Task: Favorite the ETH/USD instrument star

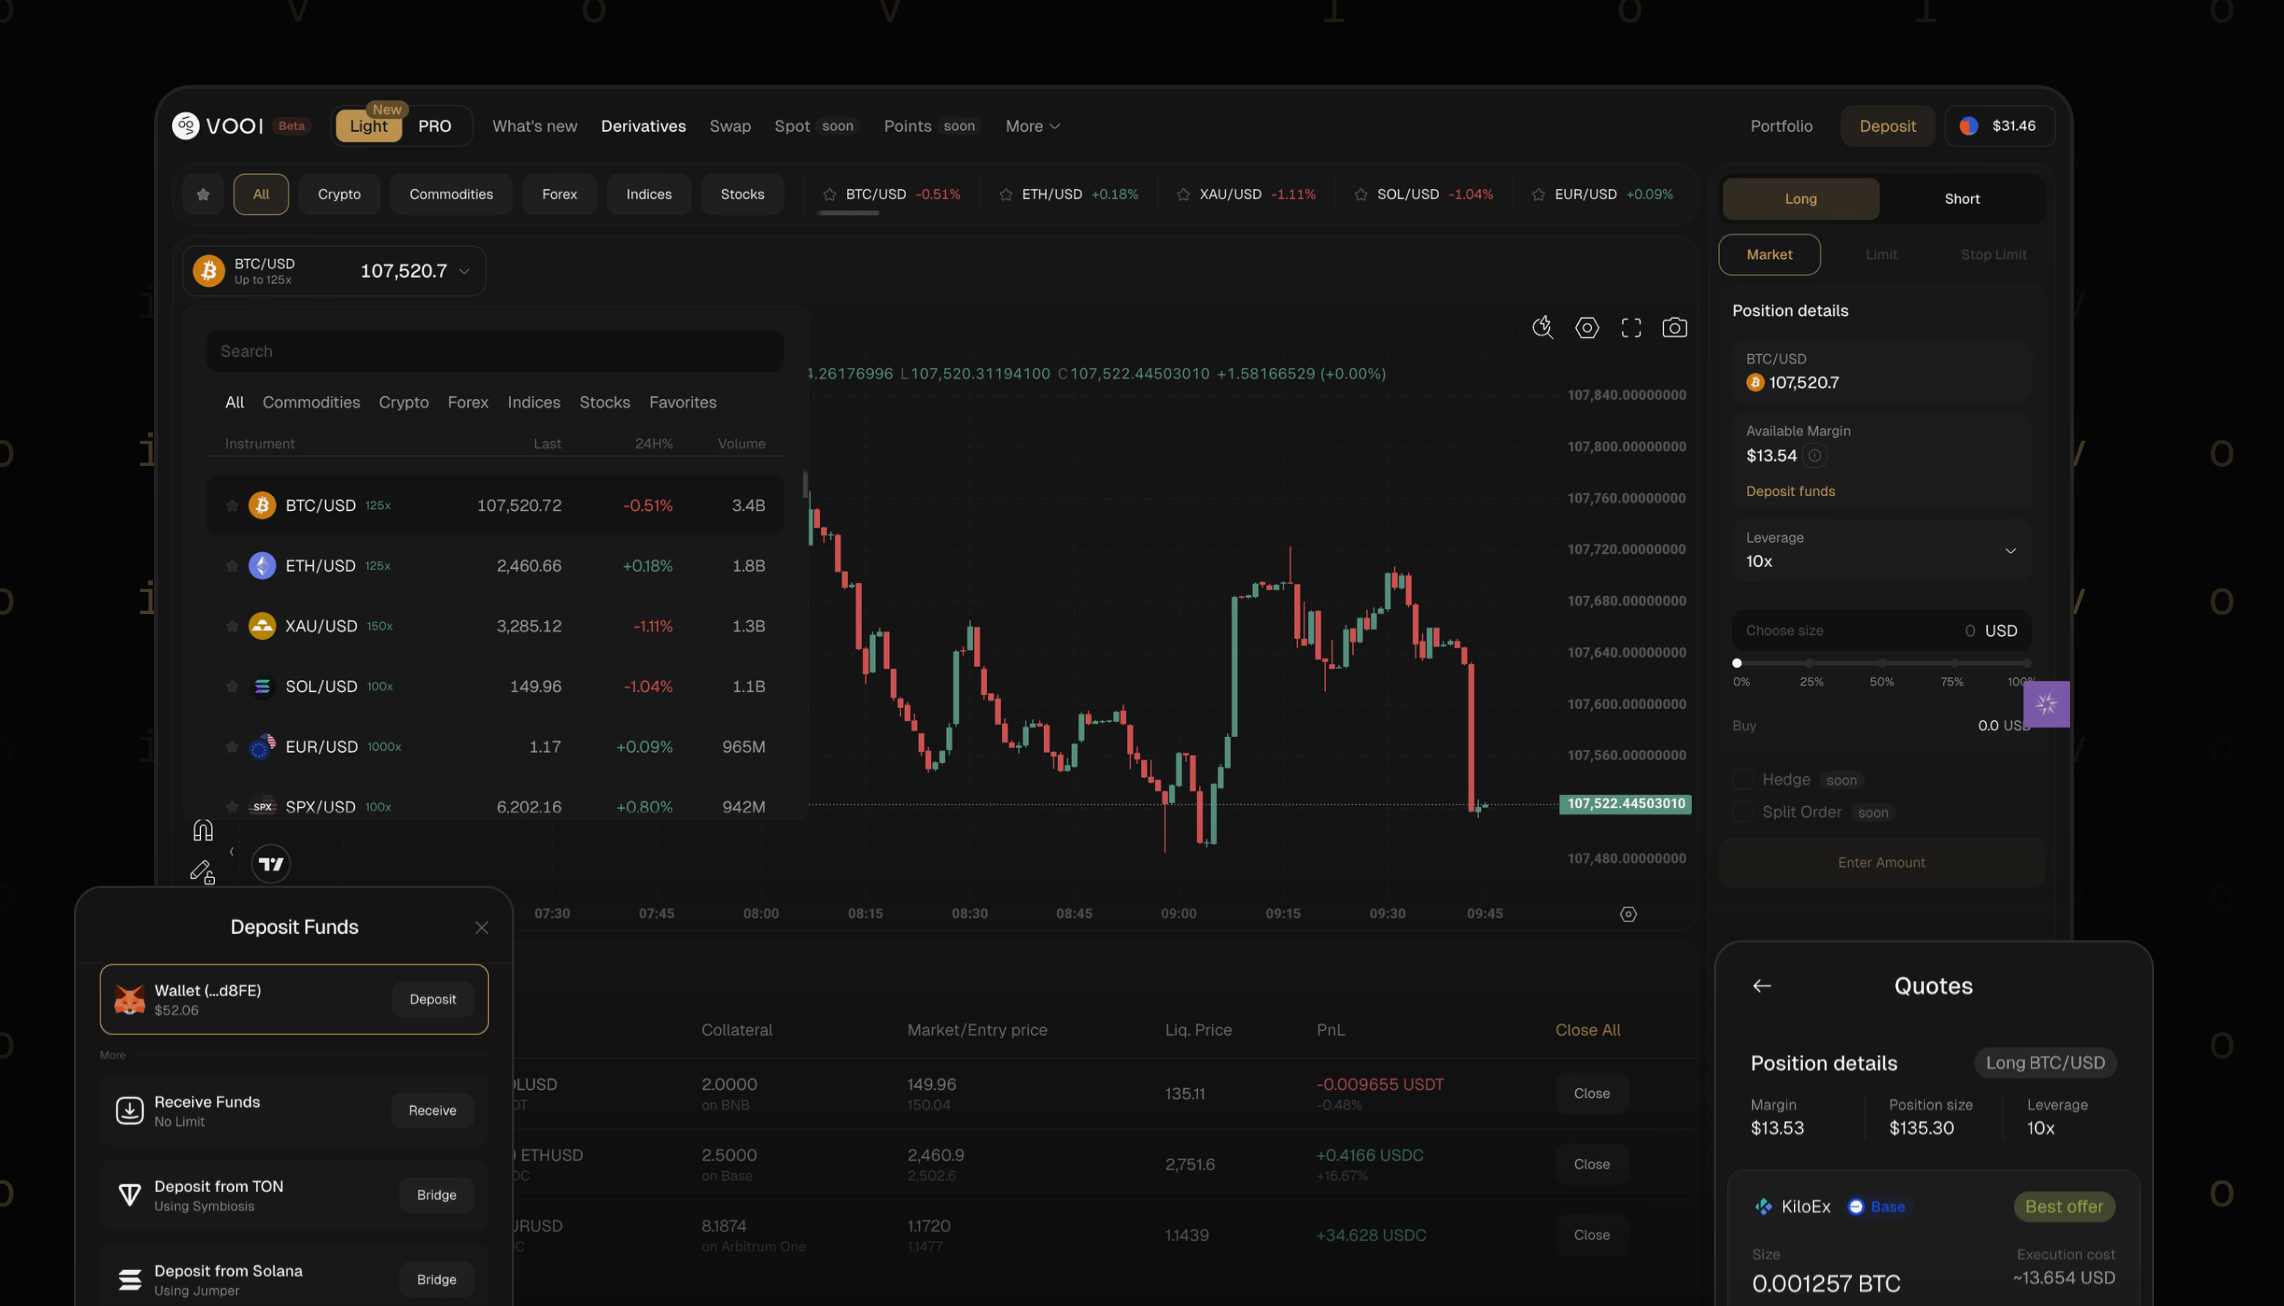Action: pyautogui.click(x=232, y=566)
